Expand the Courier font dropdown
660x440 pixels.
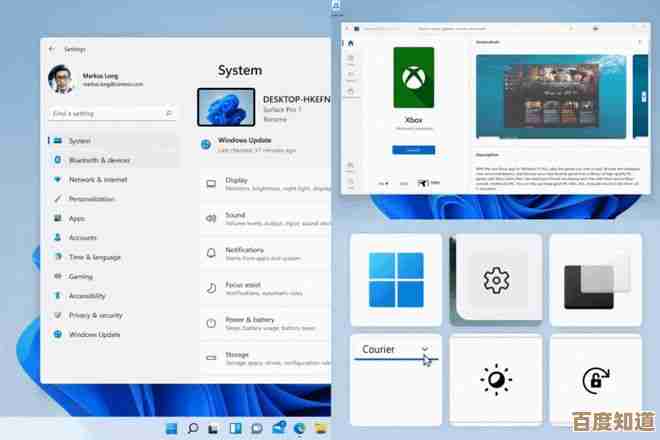click(425, 349)
